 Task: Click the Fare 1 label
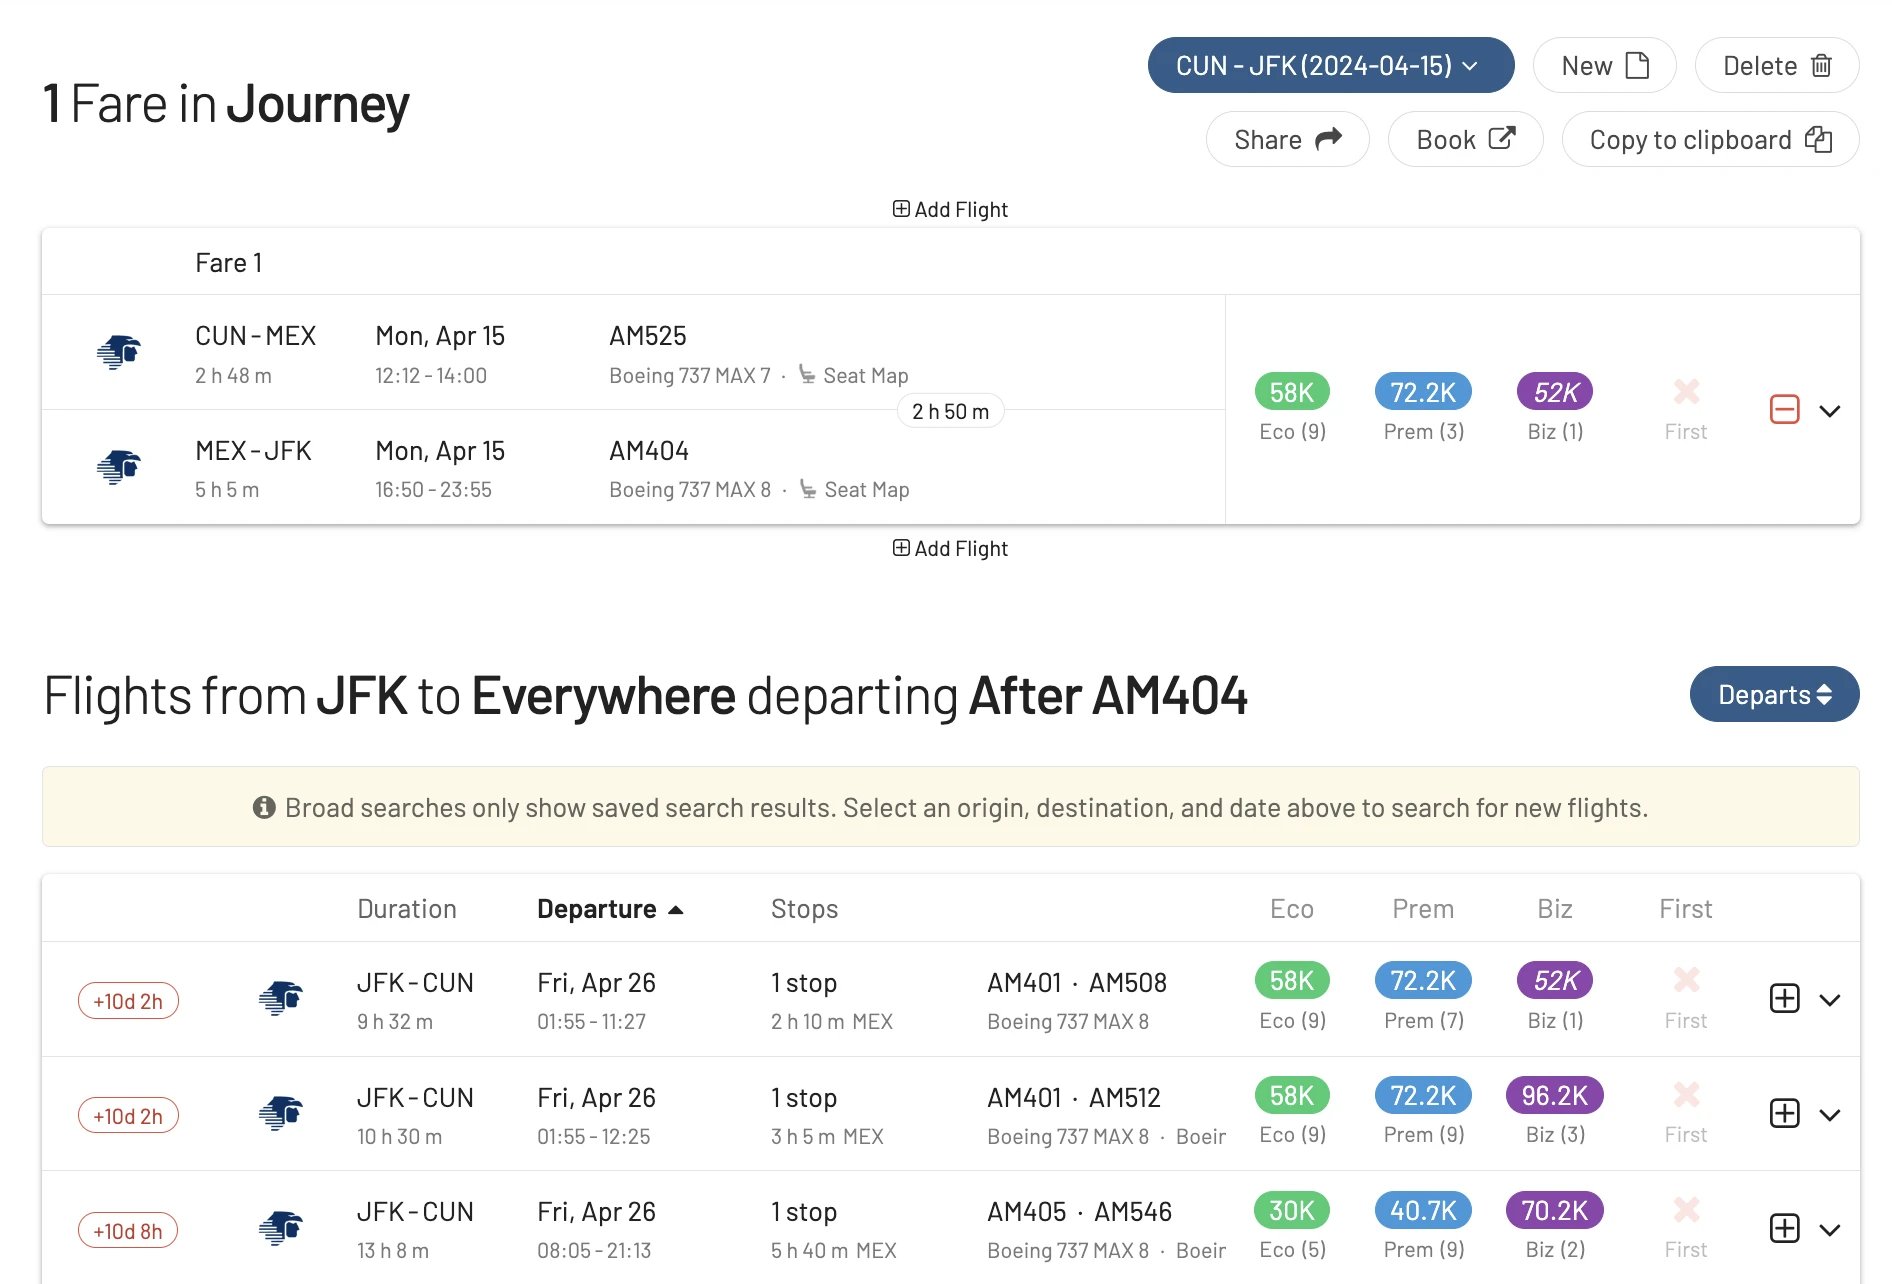(x=228, y=263)
